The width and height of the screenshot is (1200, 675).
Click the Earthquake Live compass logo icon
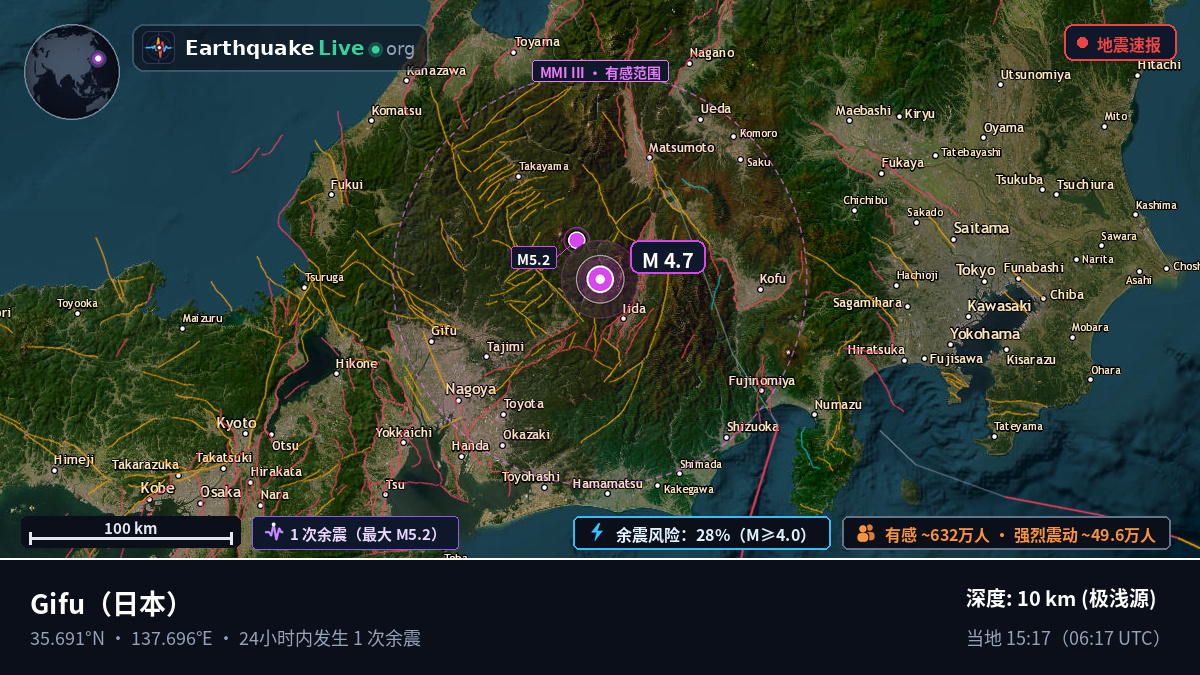coord(158,48)
